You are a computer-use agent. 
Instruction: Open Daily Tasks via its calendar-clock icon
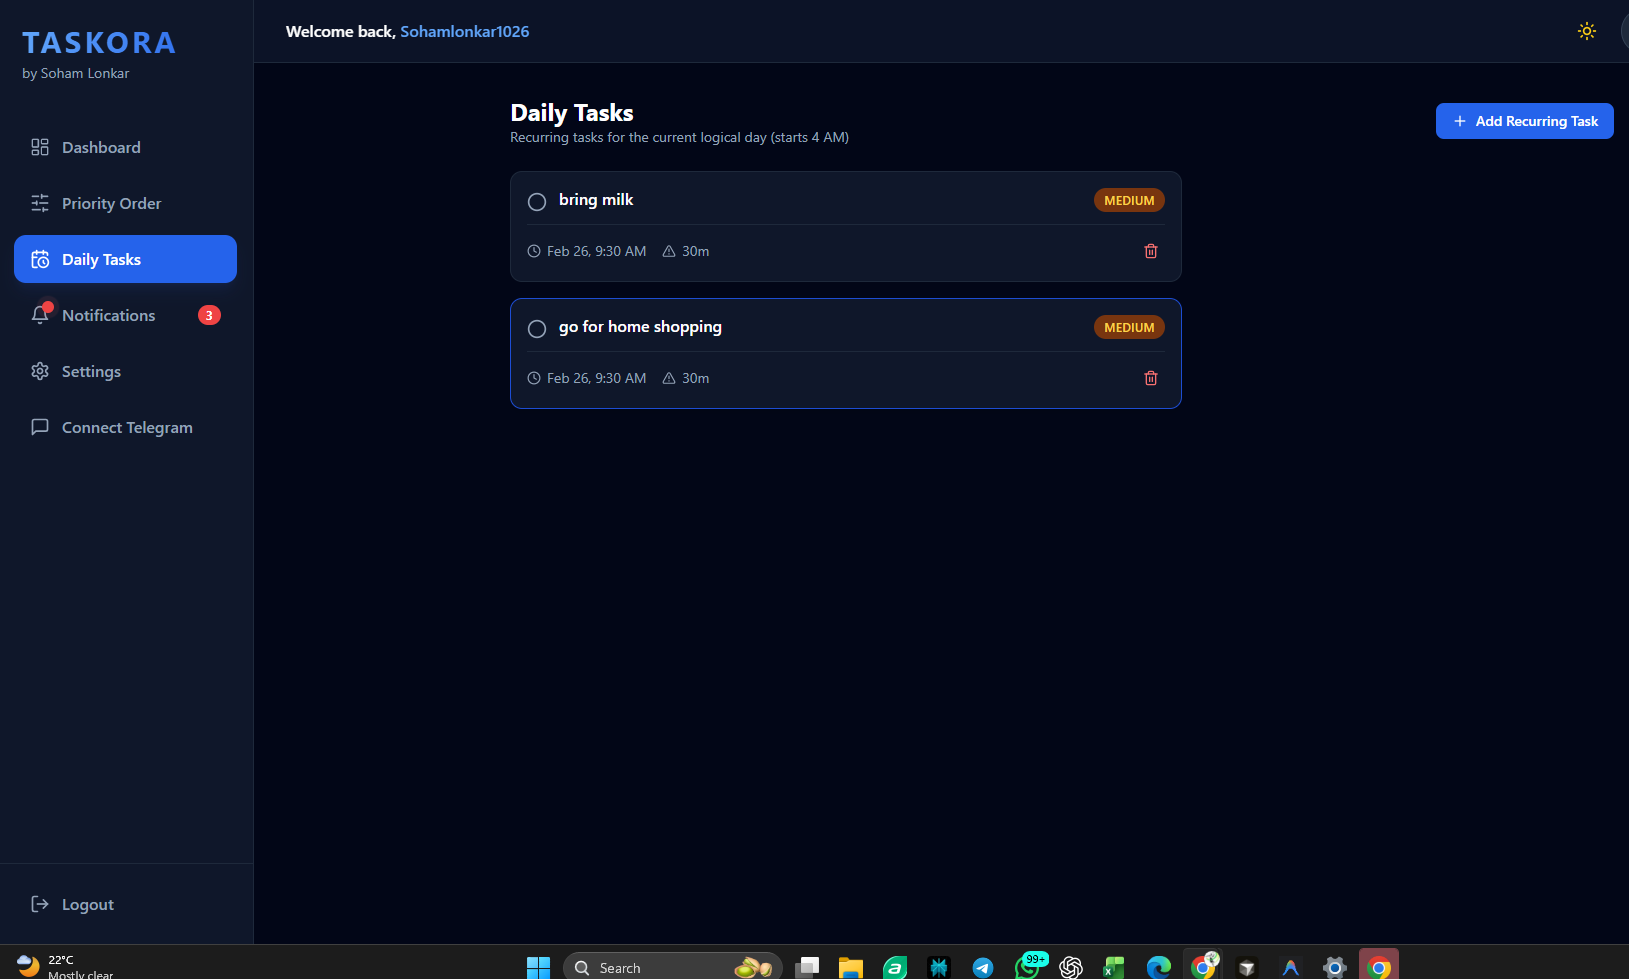[x=40, y=259]
